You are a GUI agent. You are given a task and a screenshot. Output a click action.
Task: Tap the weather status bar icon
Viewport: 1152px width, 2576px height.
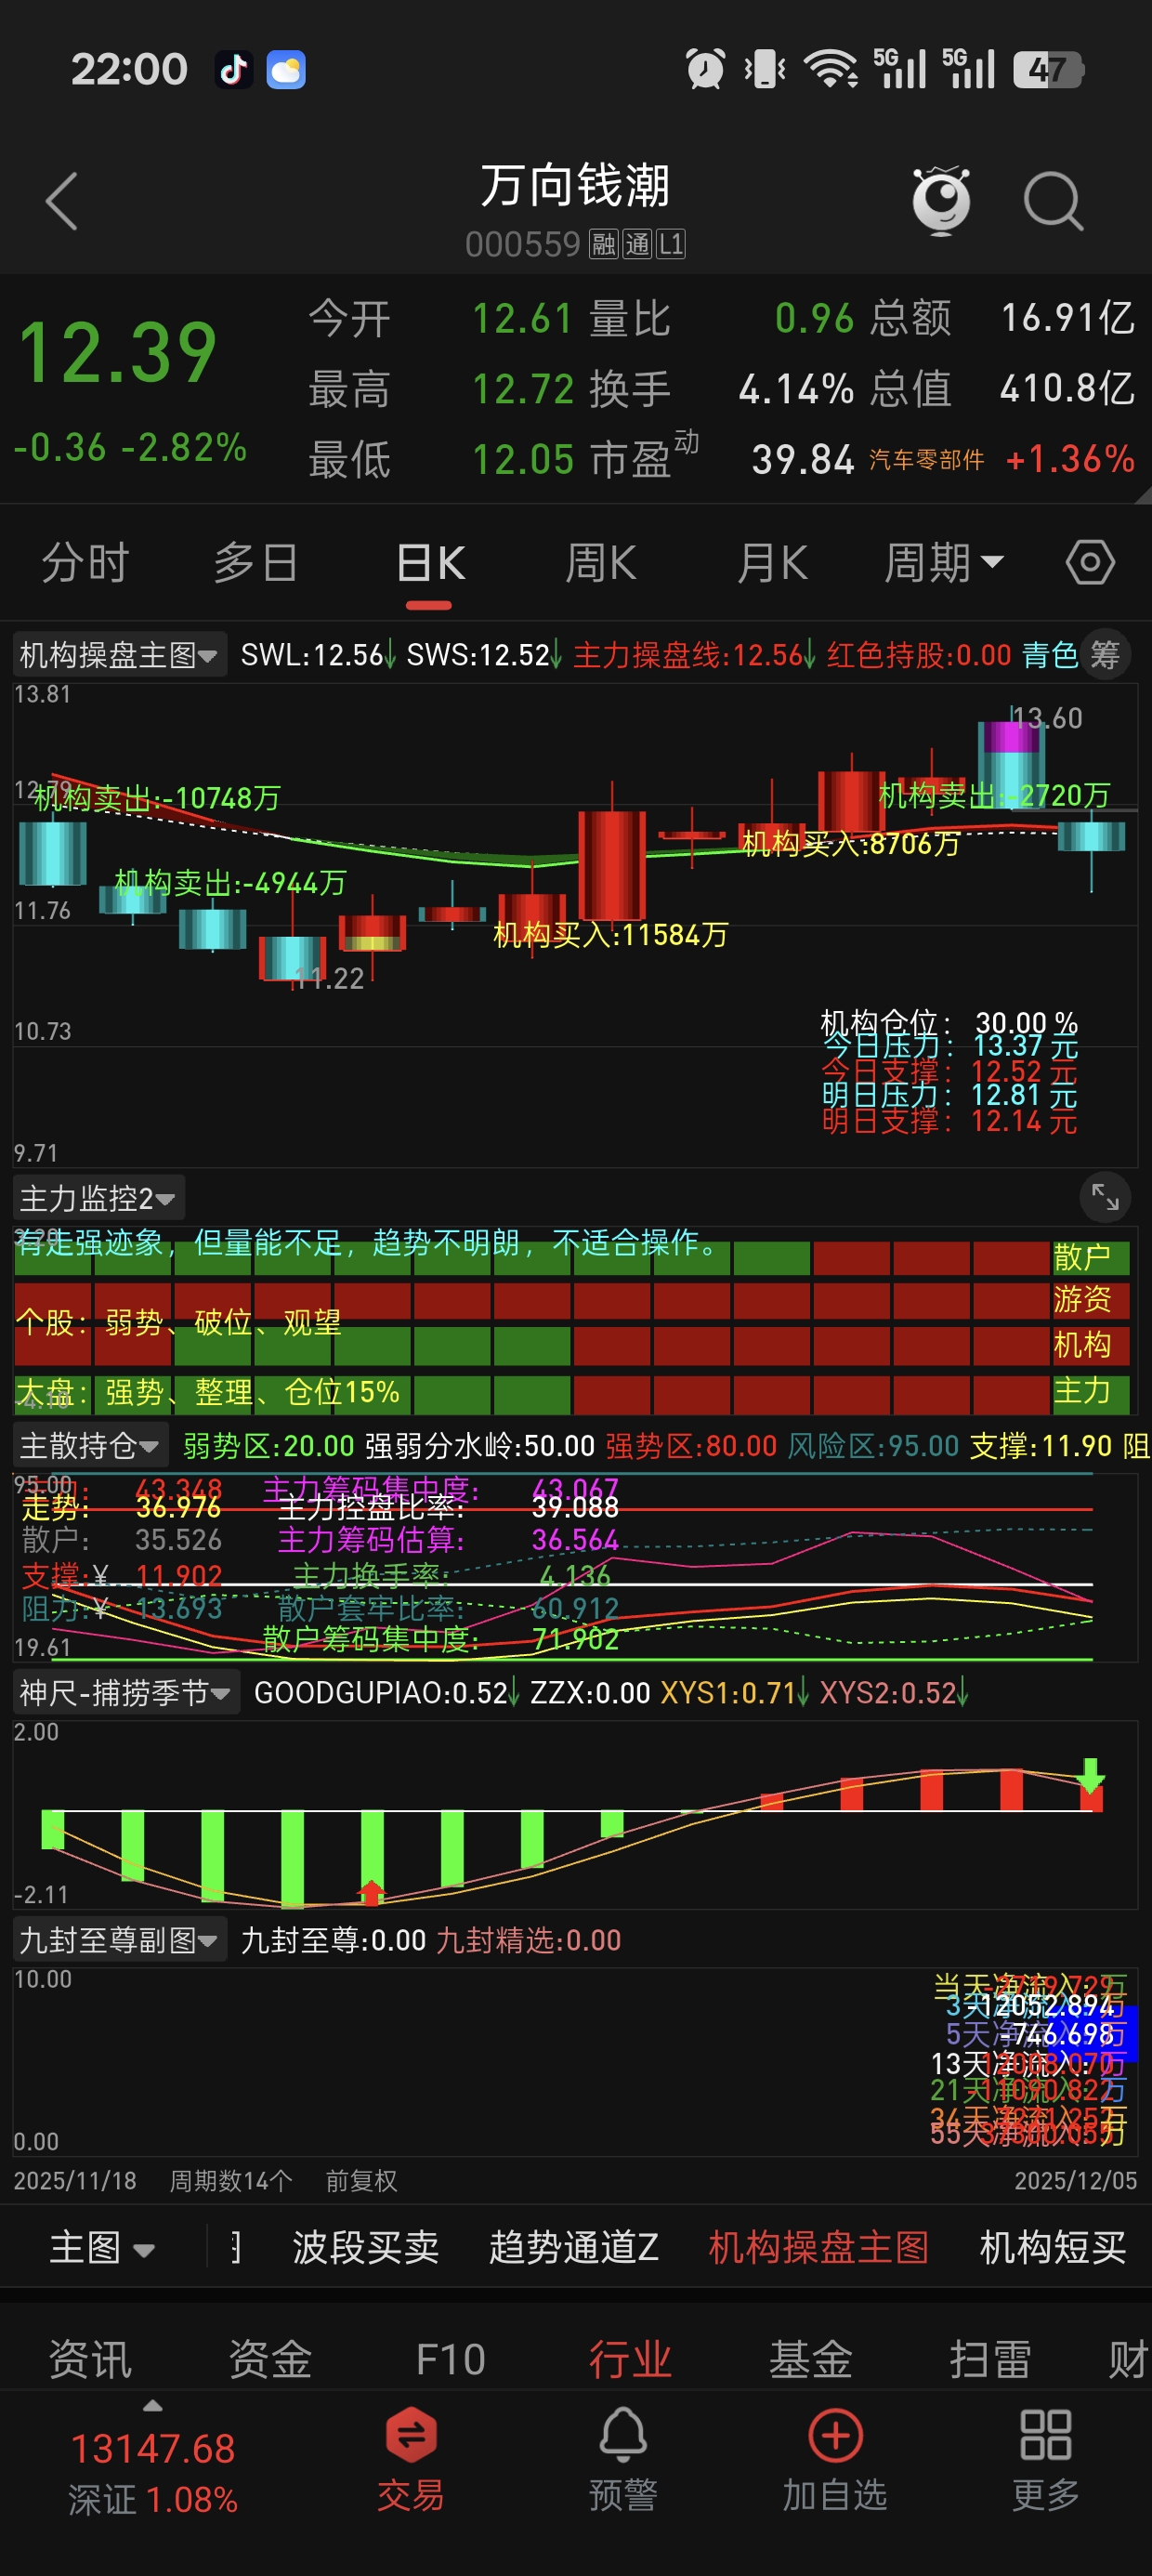click(x=286, y=70)
